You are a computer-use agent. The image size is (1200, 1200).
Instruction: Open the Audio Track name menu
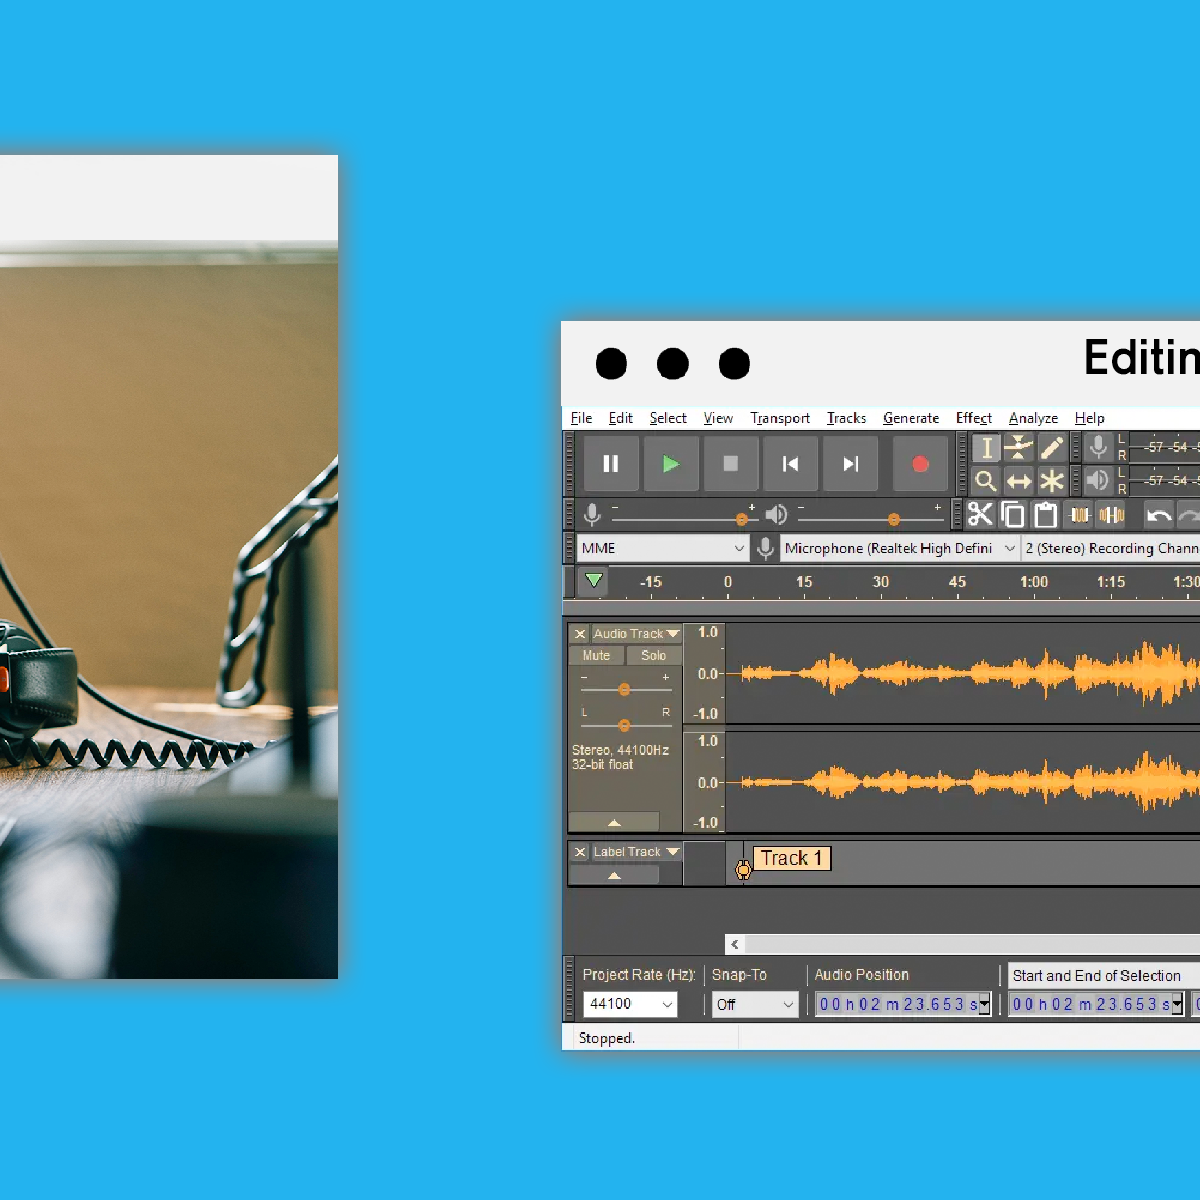point(636,634)
